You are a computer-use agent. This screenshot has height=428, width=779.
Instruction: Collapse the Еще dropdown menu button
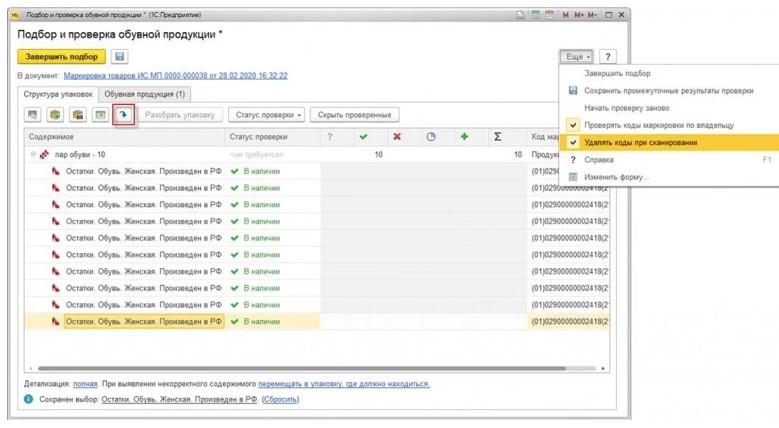pos(576,57)
